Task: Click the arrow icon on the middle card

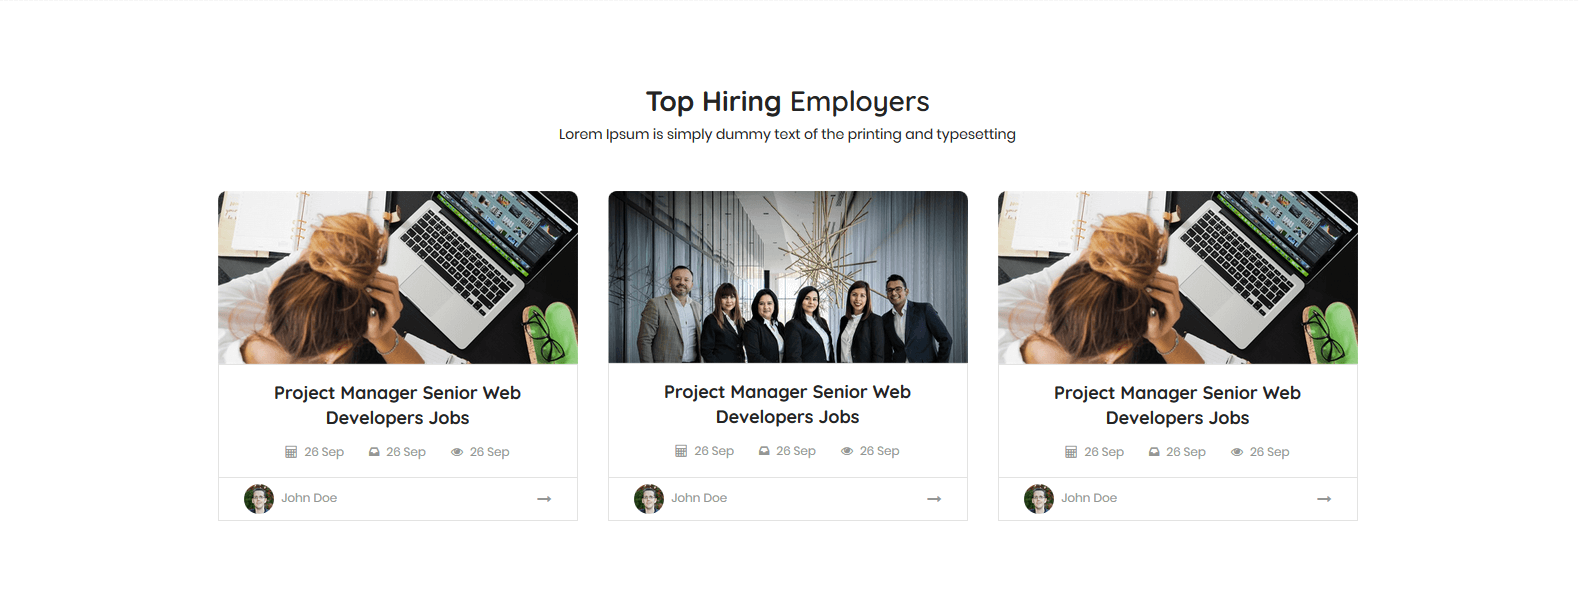Action: [x=934, y=499]
